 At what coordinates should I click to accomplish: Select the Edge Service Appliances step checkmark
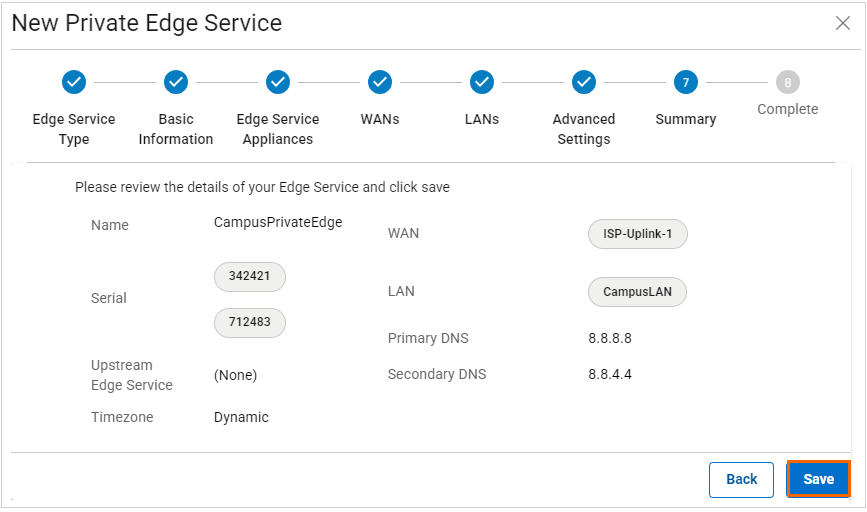(278, 82)
